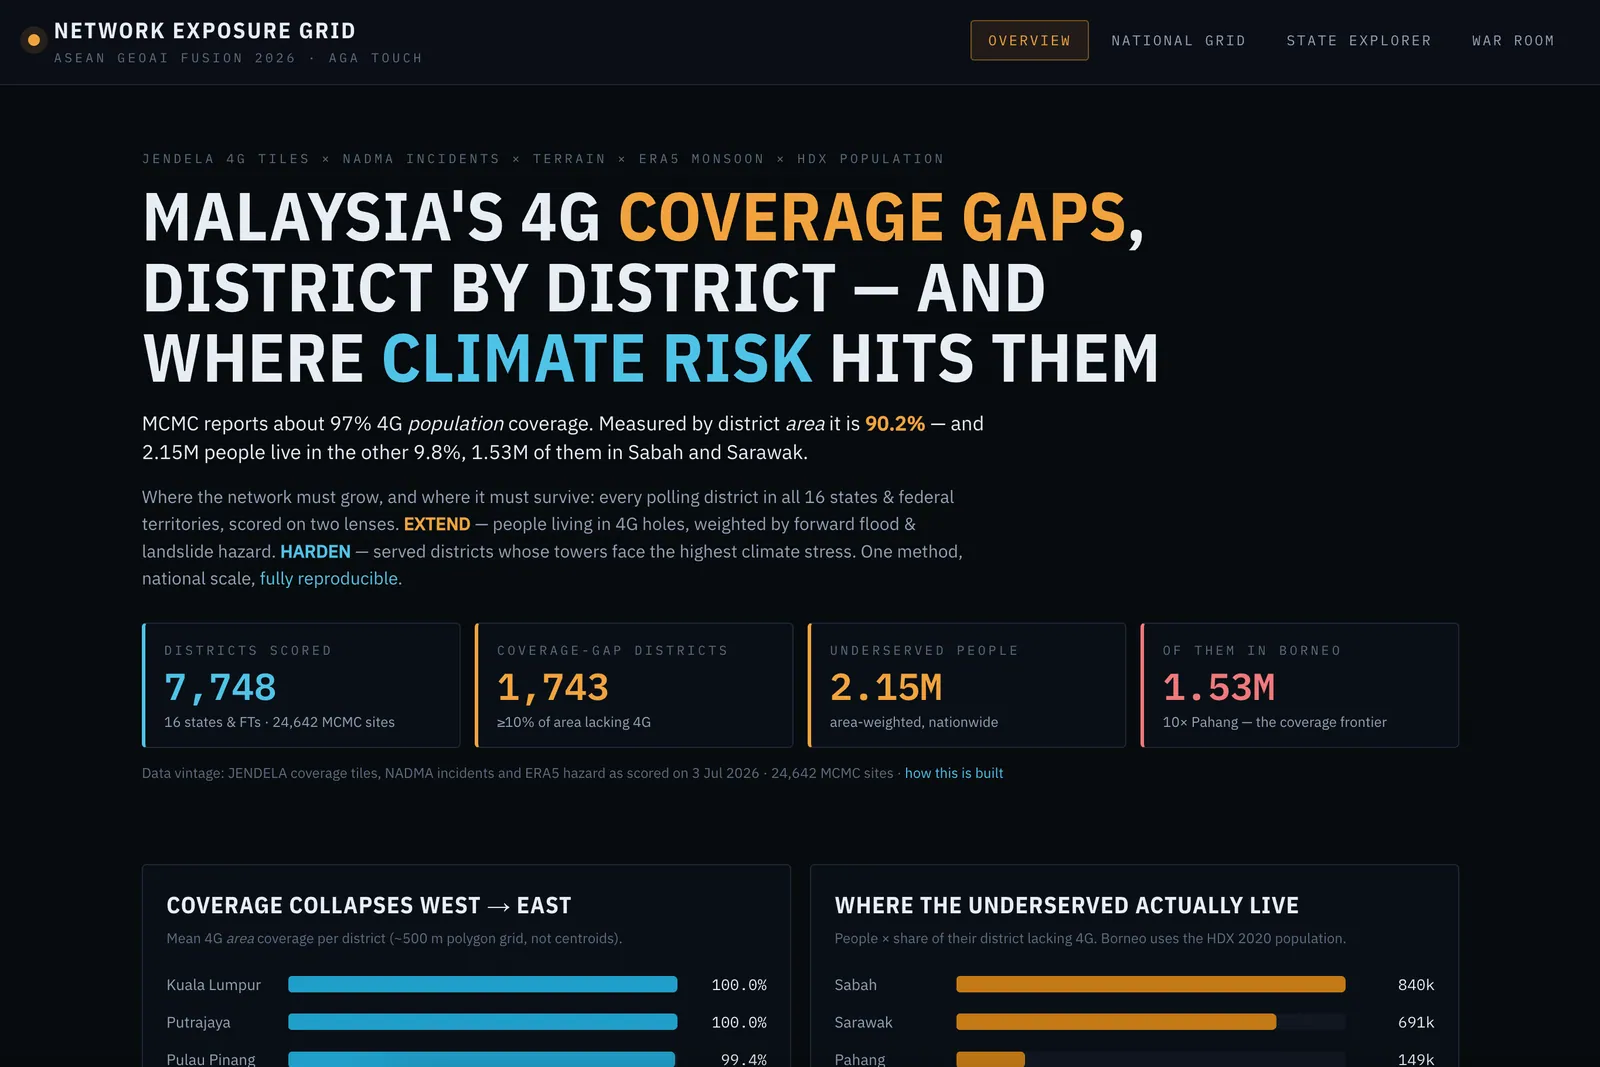Click the EXTEND lens keyword
This screenshot has height=1067, width=1600.
(437, 524)
